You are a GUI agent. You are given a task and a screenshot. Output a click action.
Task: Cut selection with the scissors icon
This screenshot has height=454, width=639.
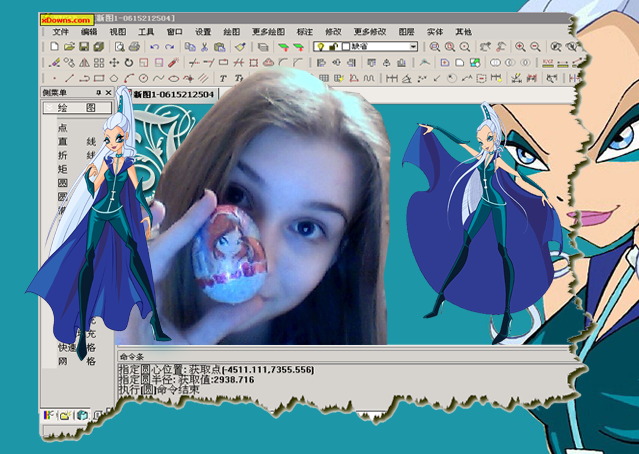click(205, 47)
